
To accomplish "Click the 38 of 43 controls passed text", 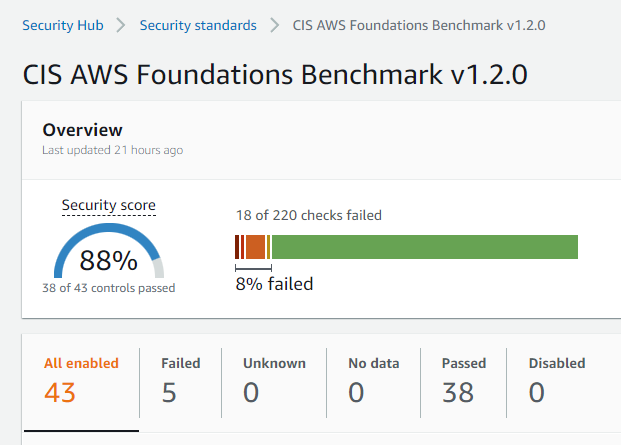I will coord(109,288).
